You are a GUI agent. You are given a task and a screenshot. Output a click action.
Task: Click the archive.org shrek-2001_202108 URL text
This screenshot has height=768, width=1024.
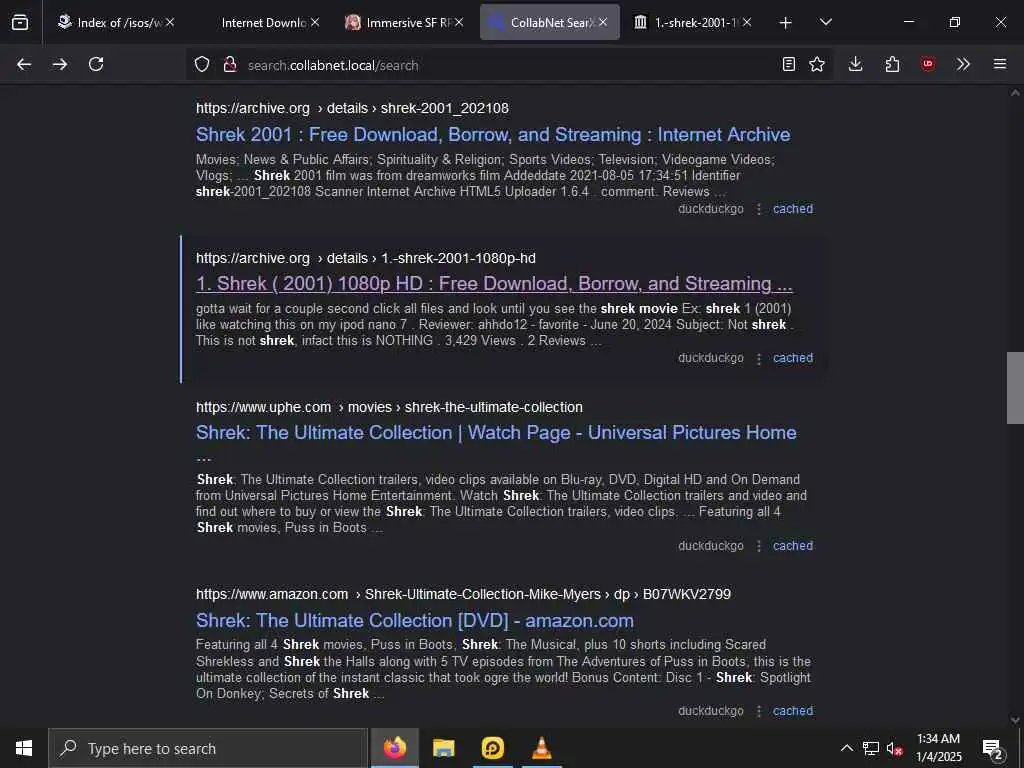pos(352,108)
